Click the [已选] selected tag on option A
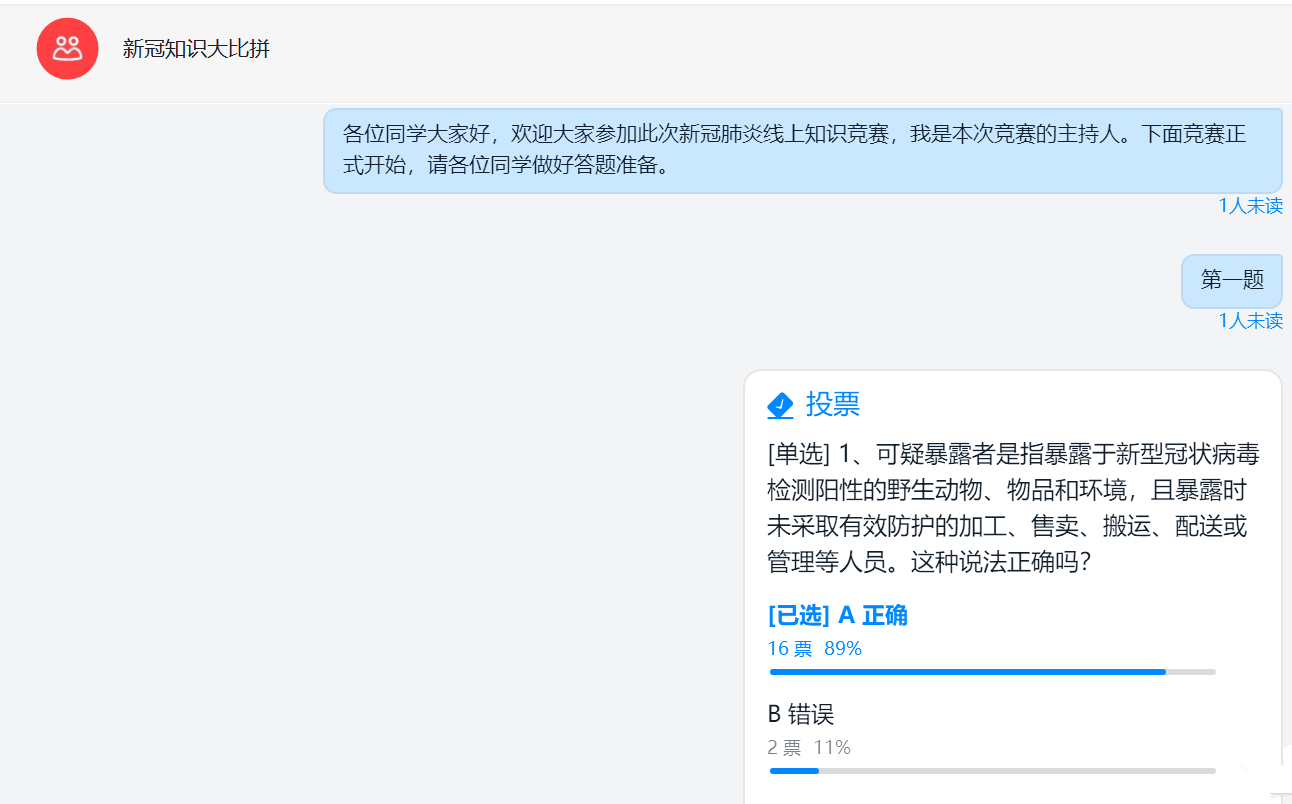Viewport: 1292px width, 804px height. (799, 615)
